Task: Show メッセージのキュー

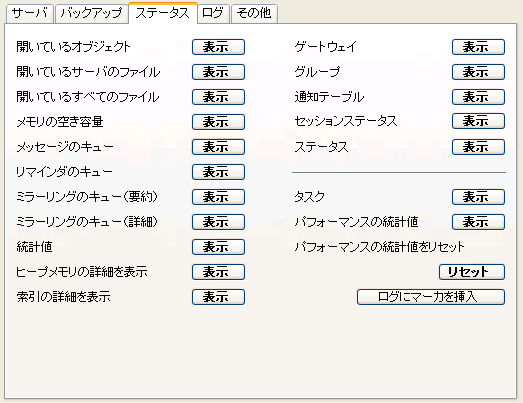Action: pyautogui.click(x=218, y=147)
